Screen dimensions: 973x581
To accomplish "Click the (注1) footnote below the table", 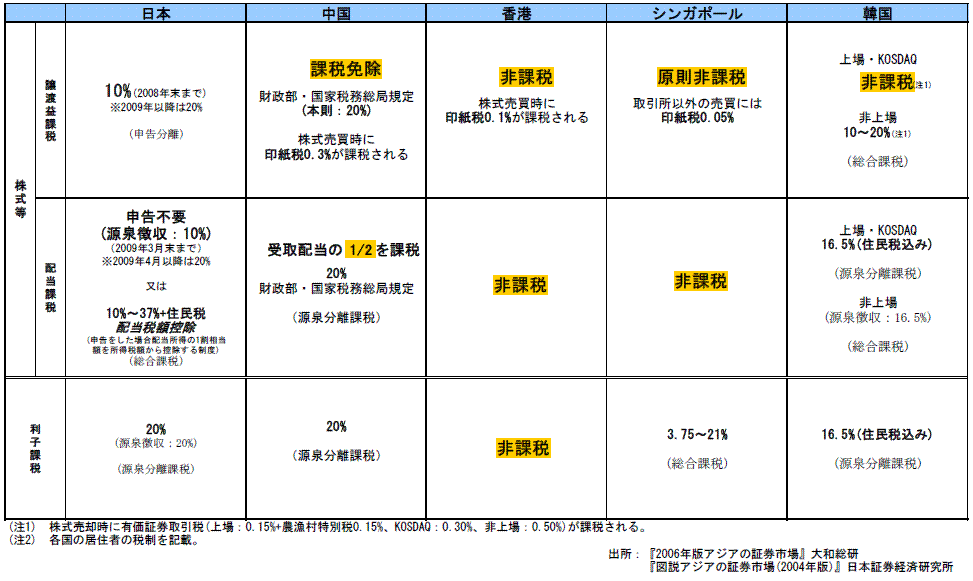I will coord(22,526).
